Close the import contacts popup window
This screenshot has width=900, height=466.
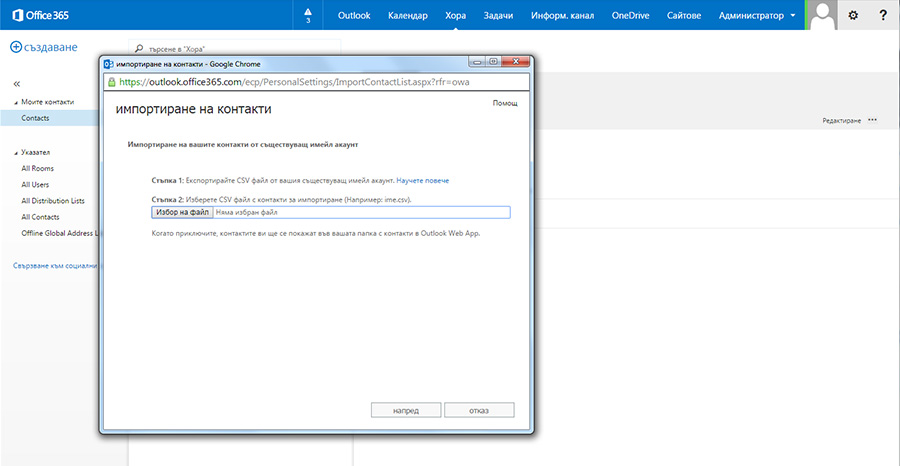[514, 61]
